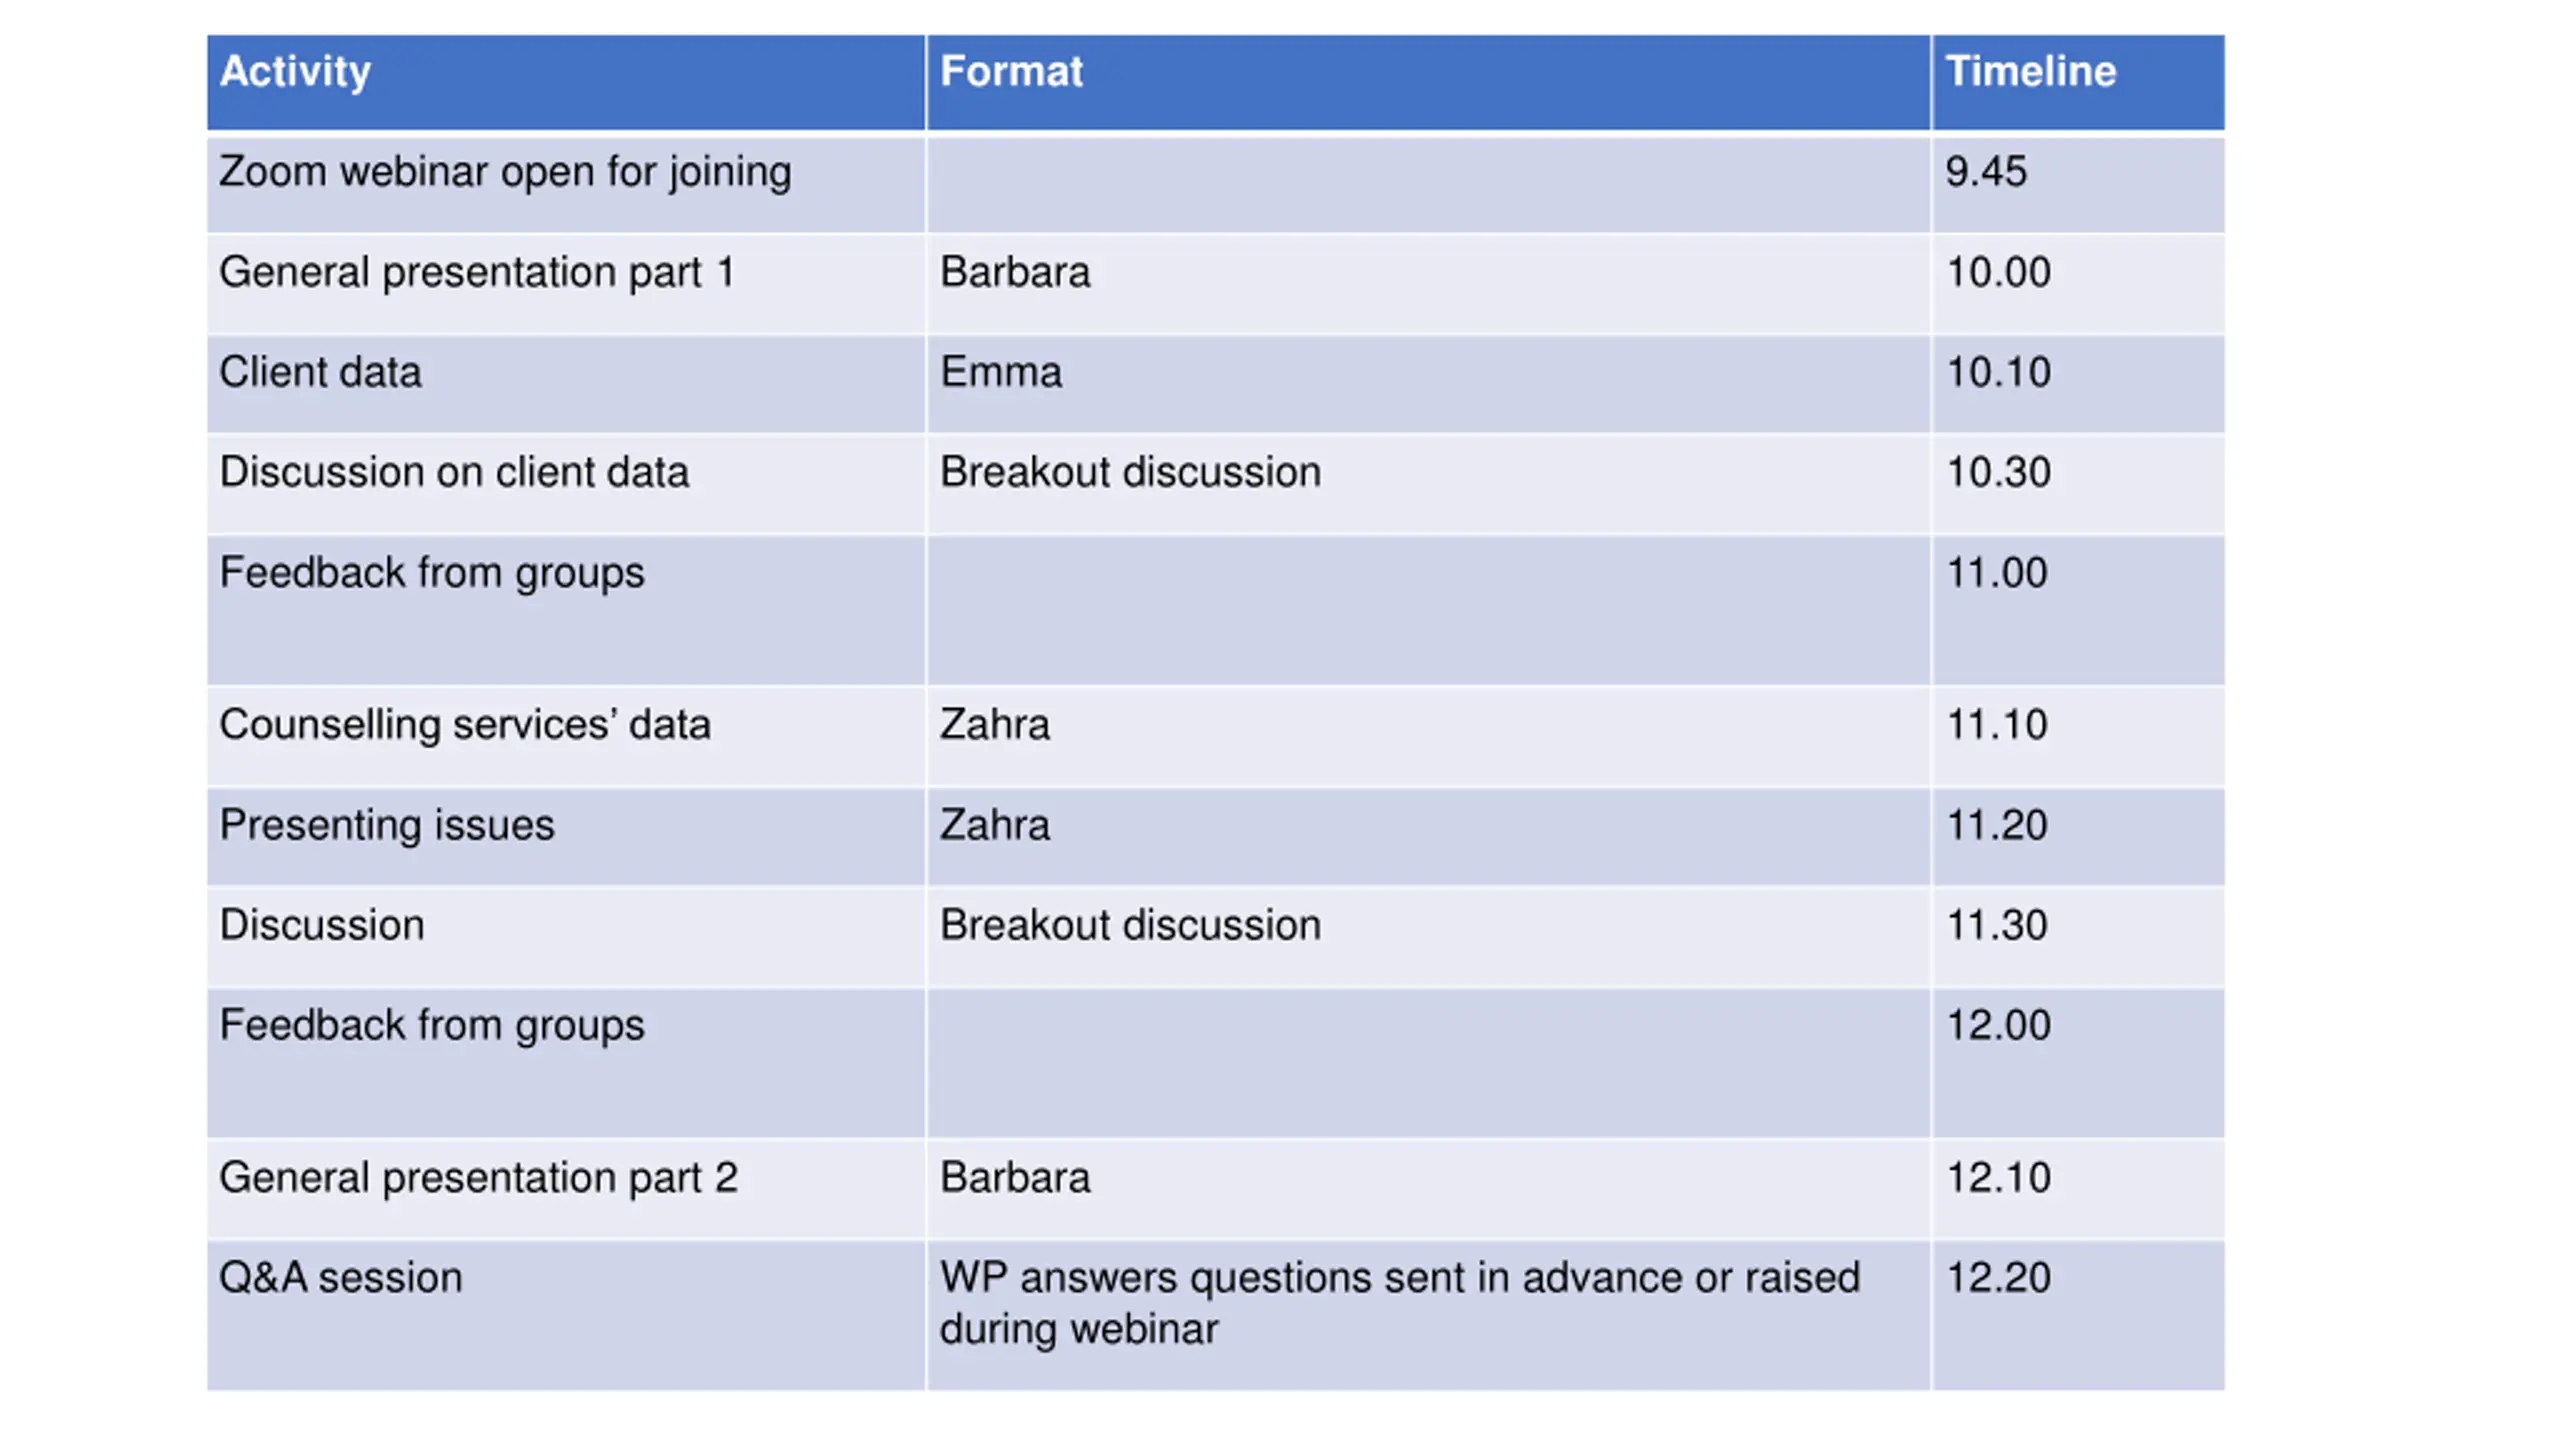The height and width of the screenshot is (1440, 2560).
Task: Click the 9.45 timeline cell
Action: [2078, 184]
